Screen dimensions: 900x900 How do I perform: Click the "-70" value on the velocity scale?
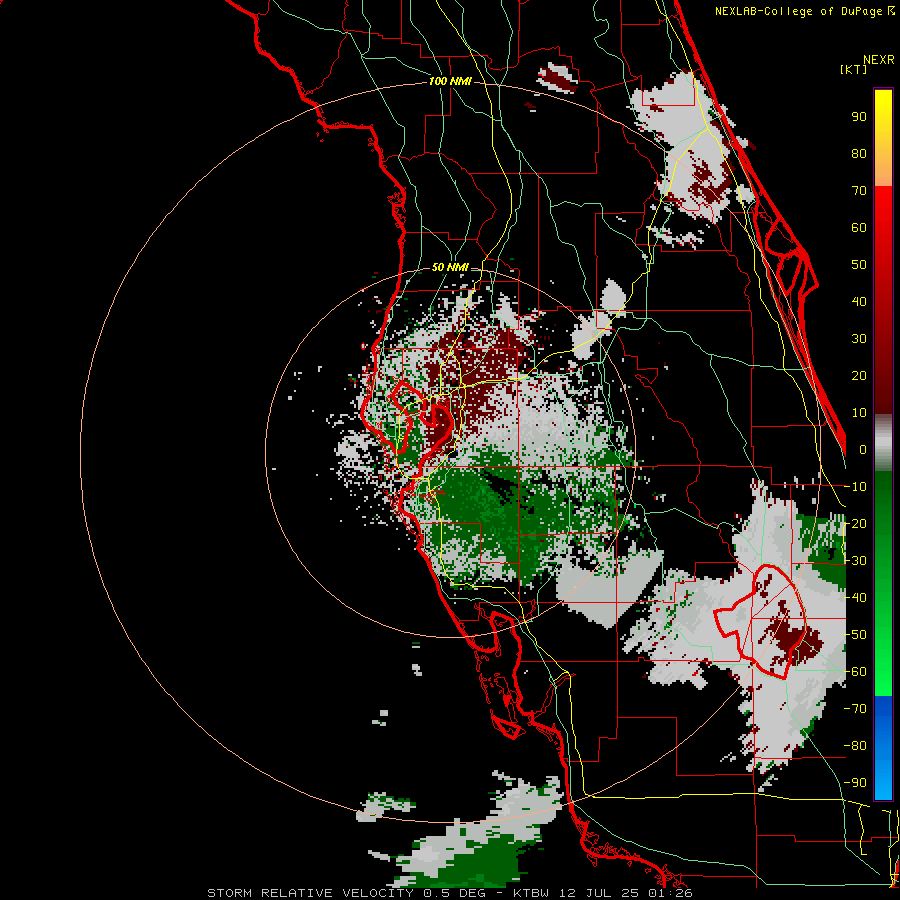(855, 709)
